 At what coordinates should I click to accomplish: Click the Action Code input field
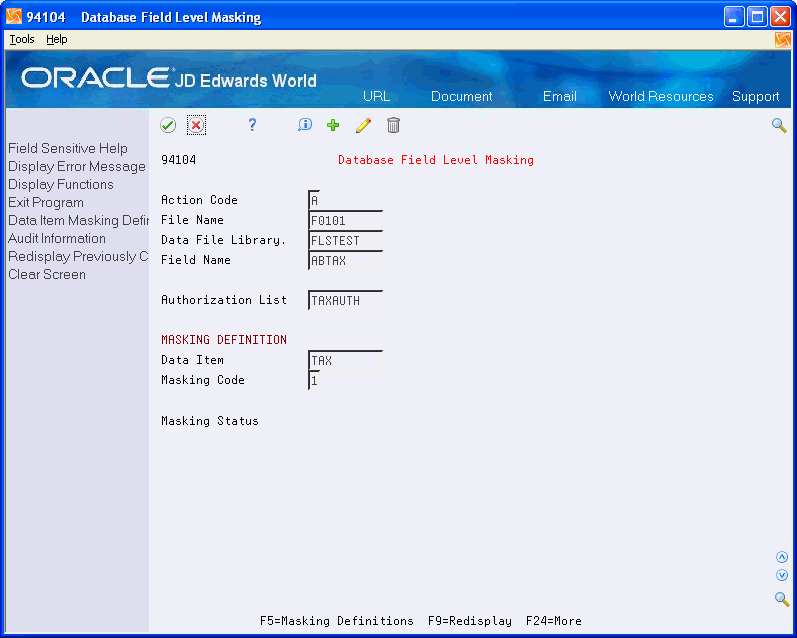314,200
